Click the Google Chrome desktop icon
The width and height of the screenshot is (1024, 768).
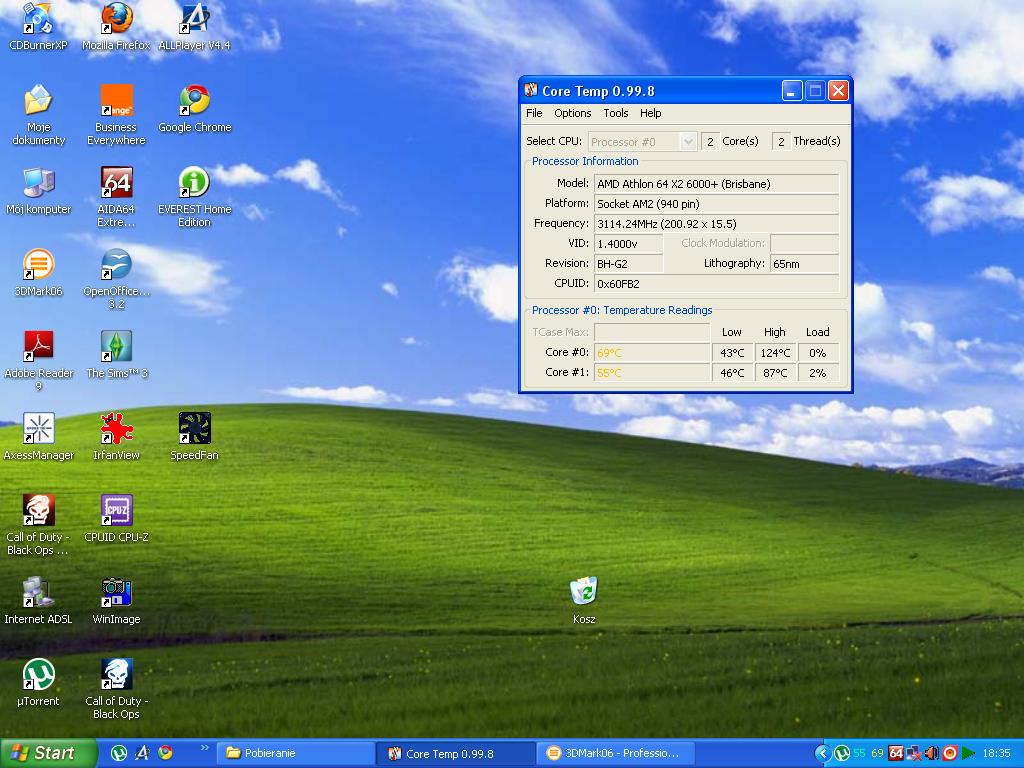[x=194, y=101]
